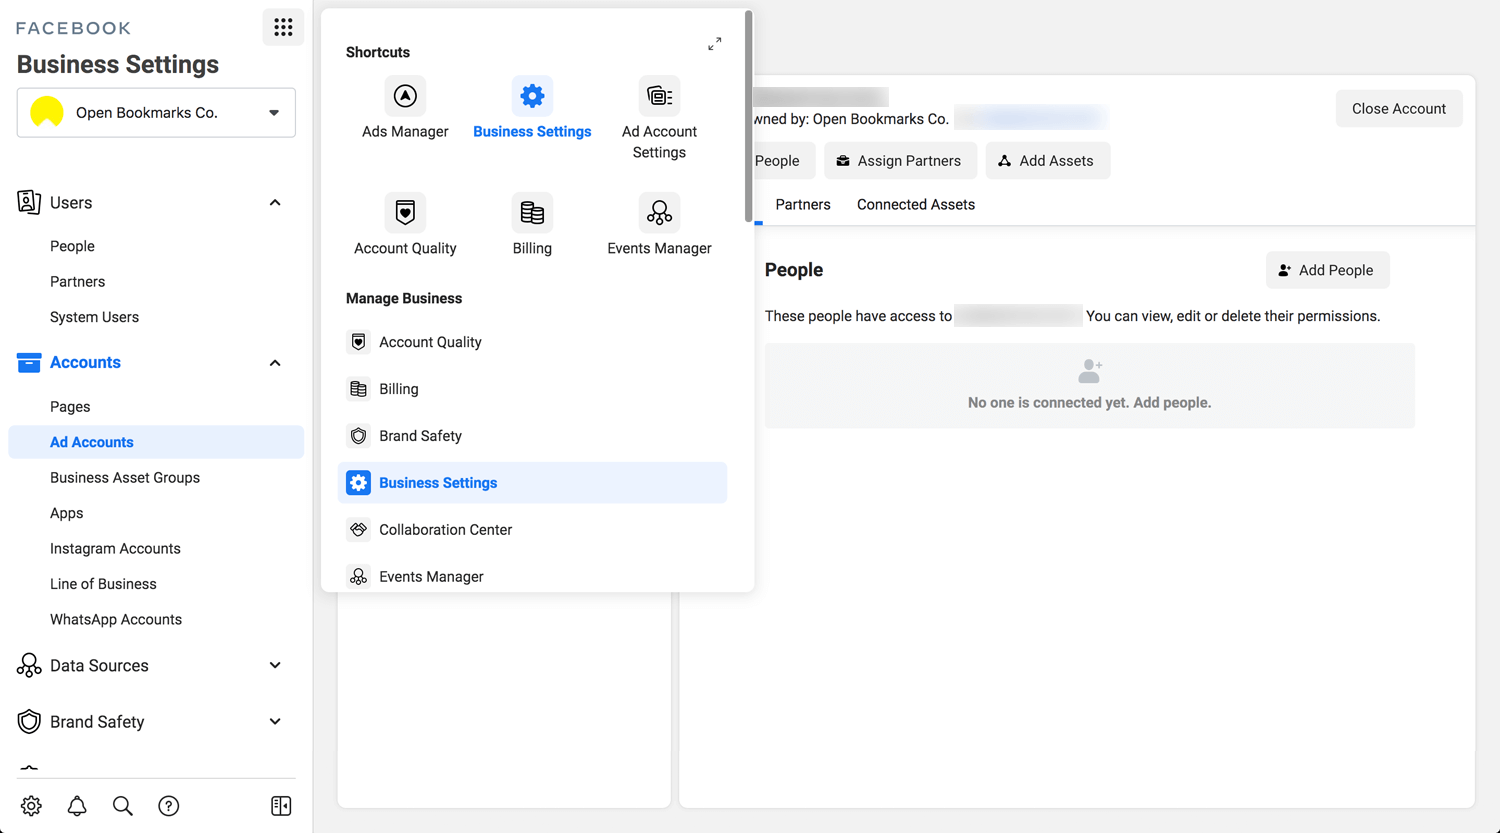Collapse the Users section chevron
1500x833 pixels.
click(275, 203)
